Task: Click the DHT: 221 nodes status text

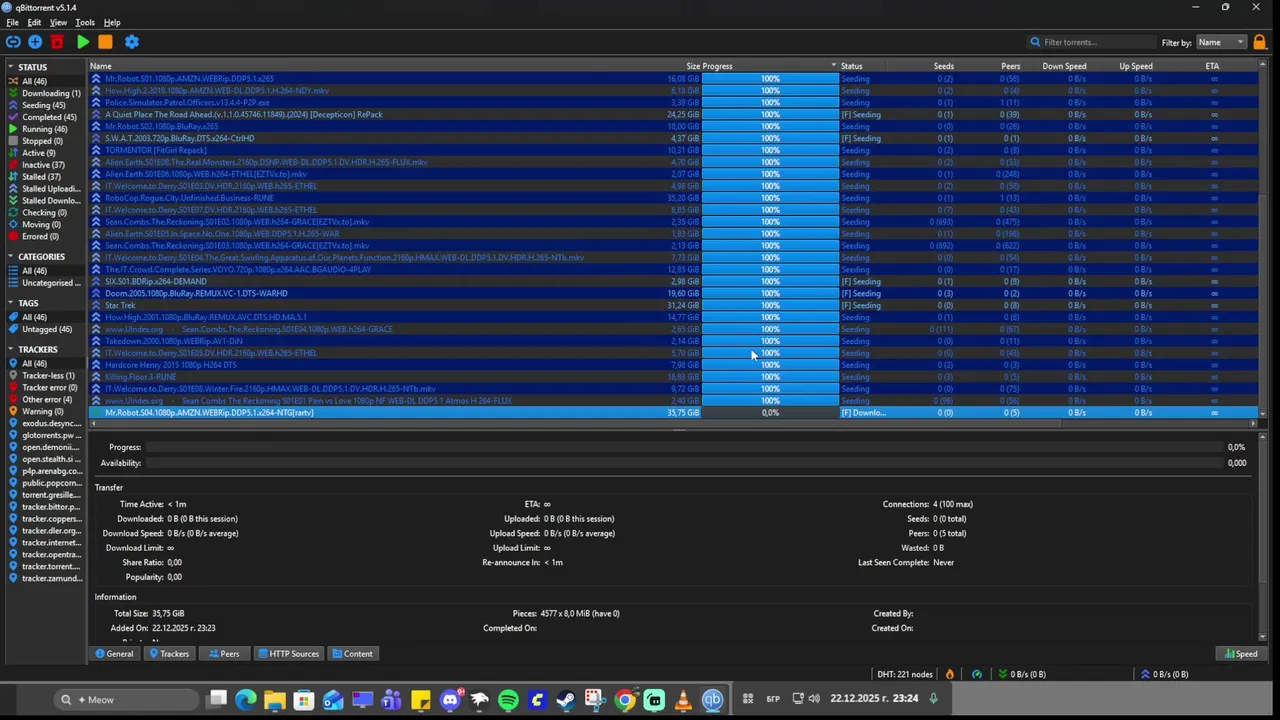Action: [905, 674]
